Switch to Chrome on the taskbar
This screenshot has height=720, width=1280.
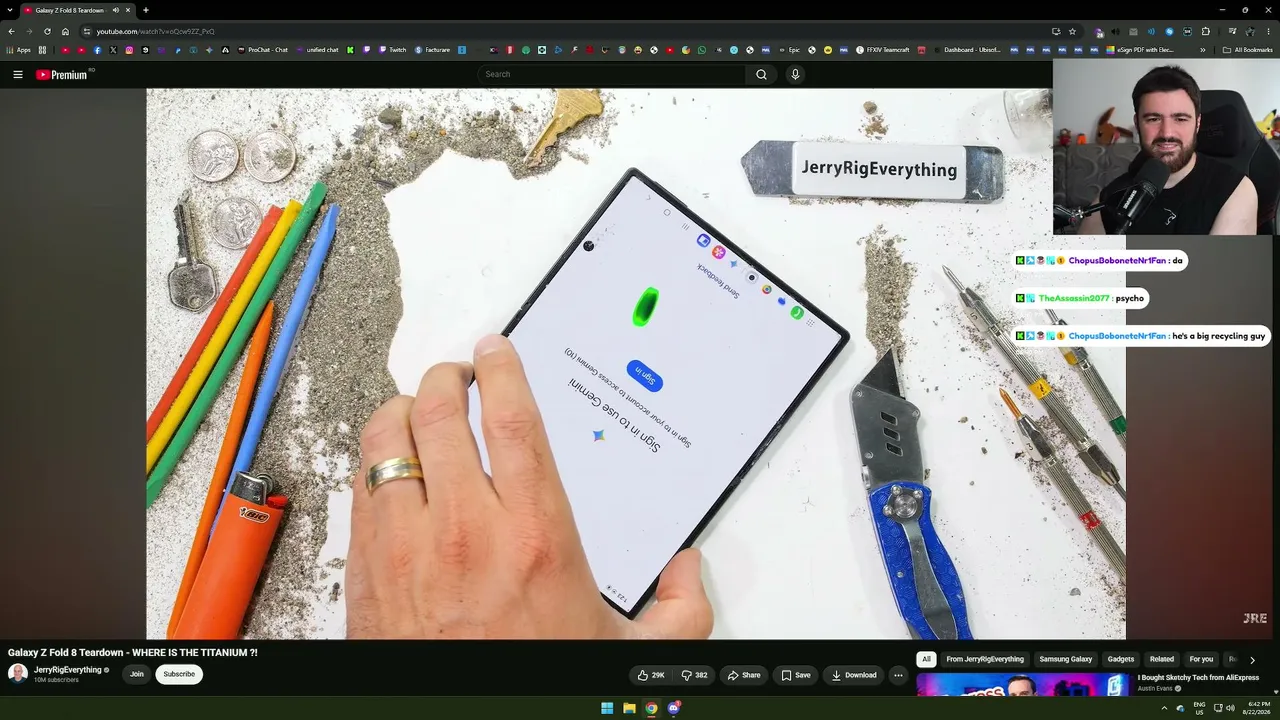(651, 708)
